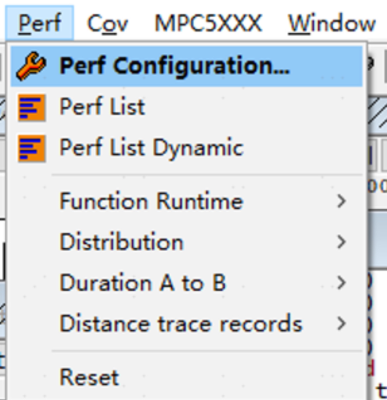
Task: Open the Window menu
Action: (x=332, y=23)
